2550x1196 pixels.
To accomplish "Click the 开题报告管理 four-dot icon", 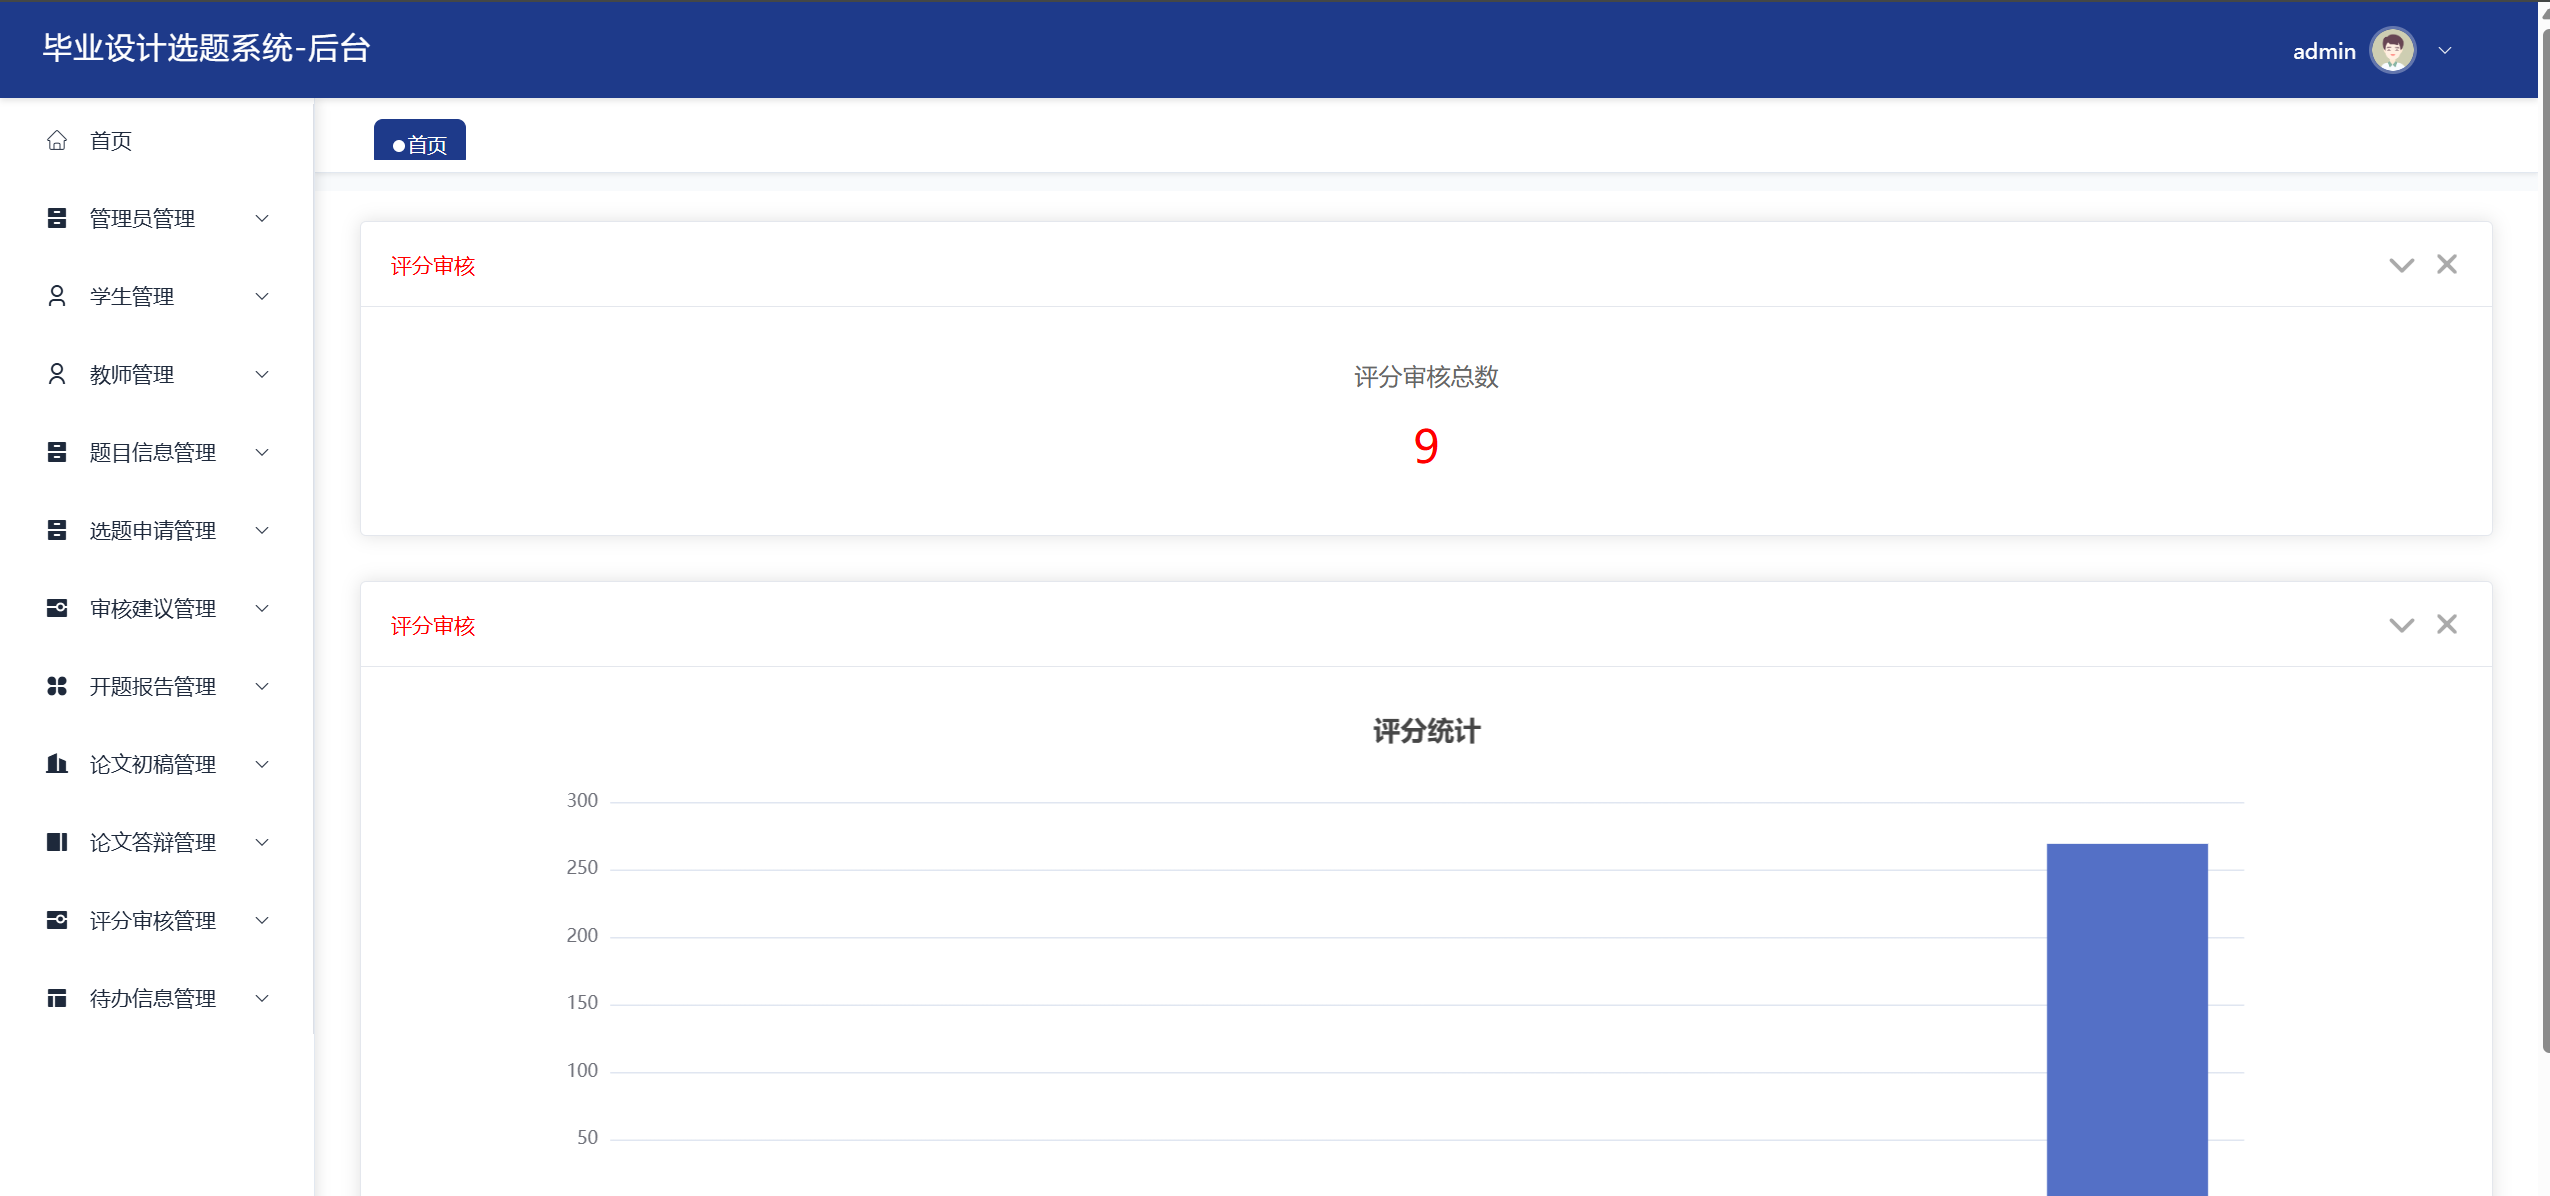I will pyautogui.click(x=57, y=687).
